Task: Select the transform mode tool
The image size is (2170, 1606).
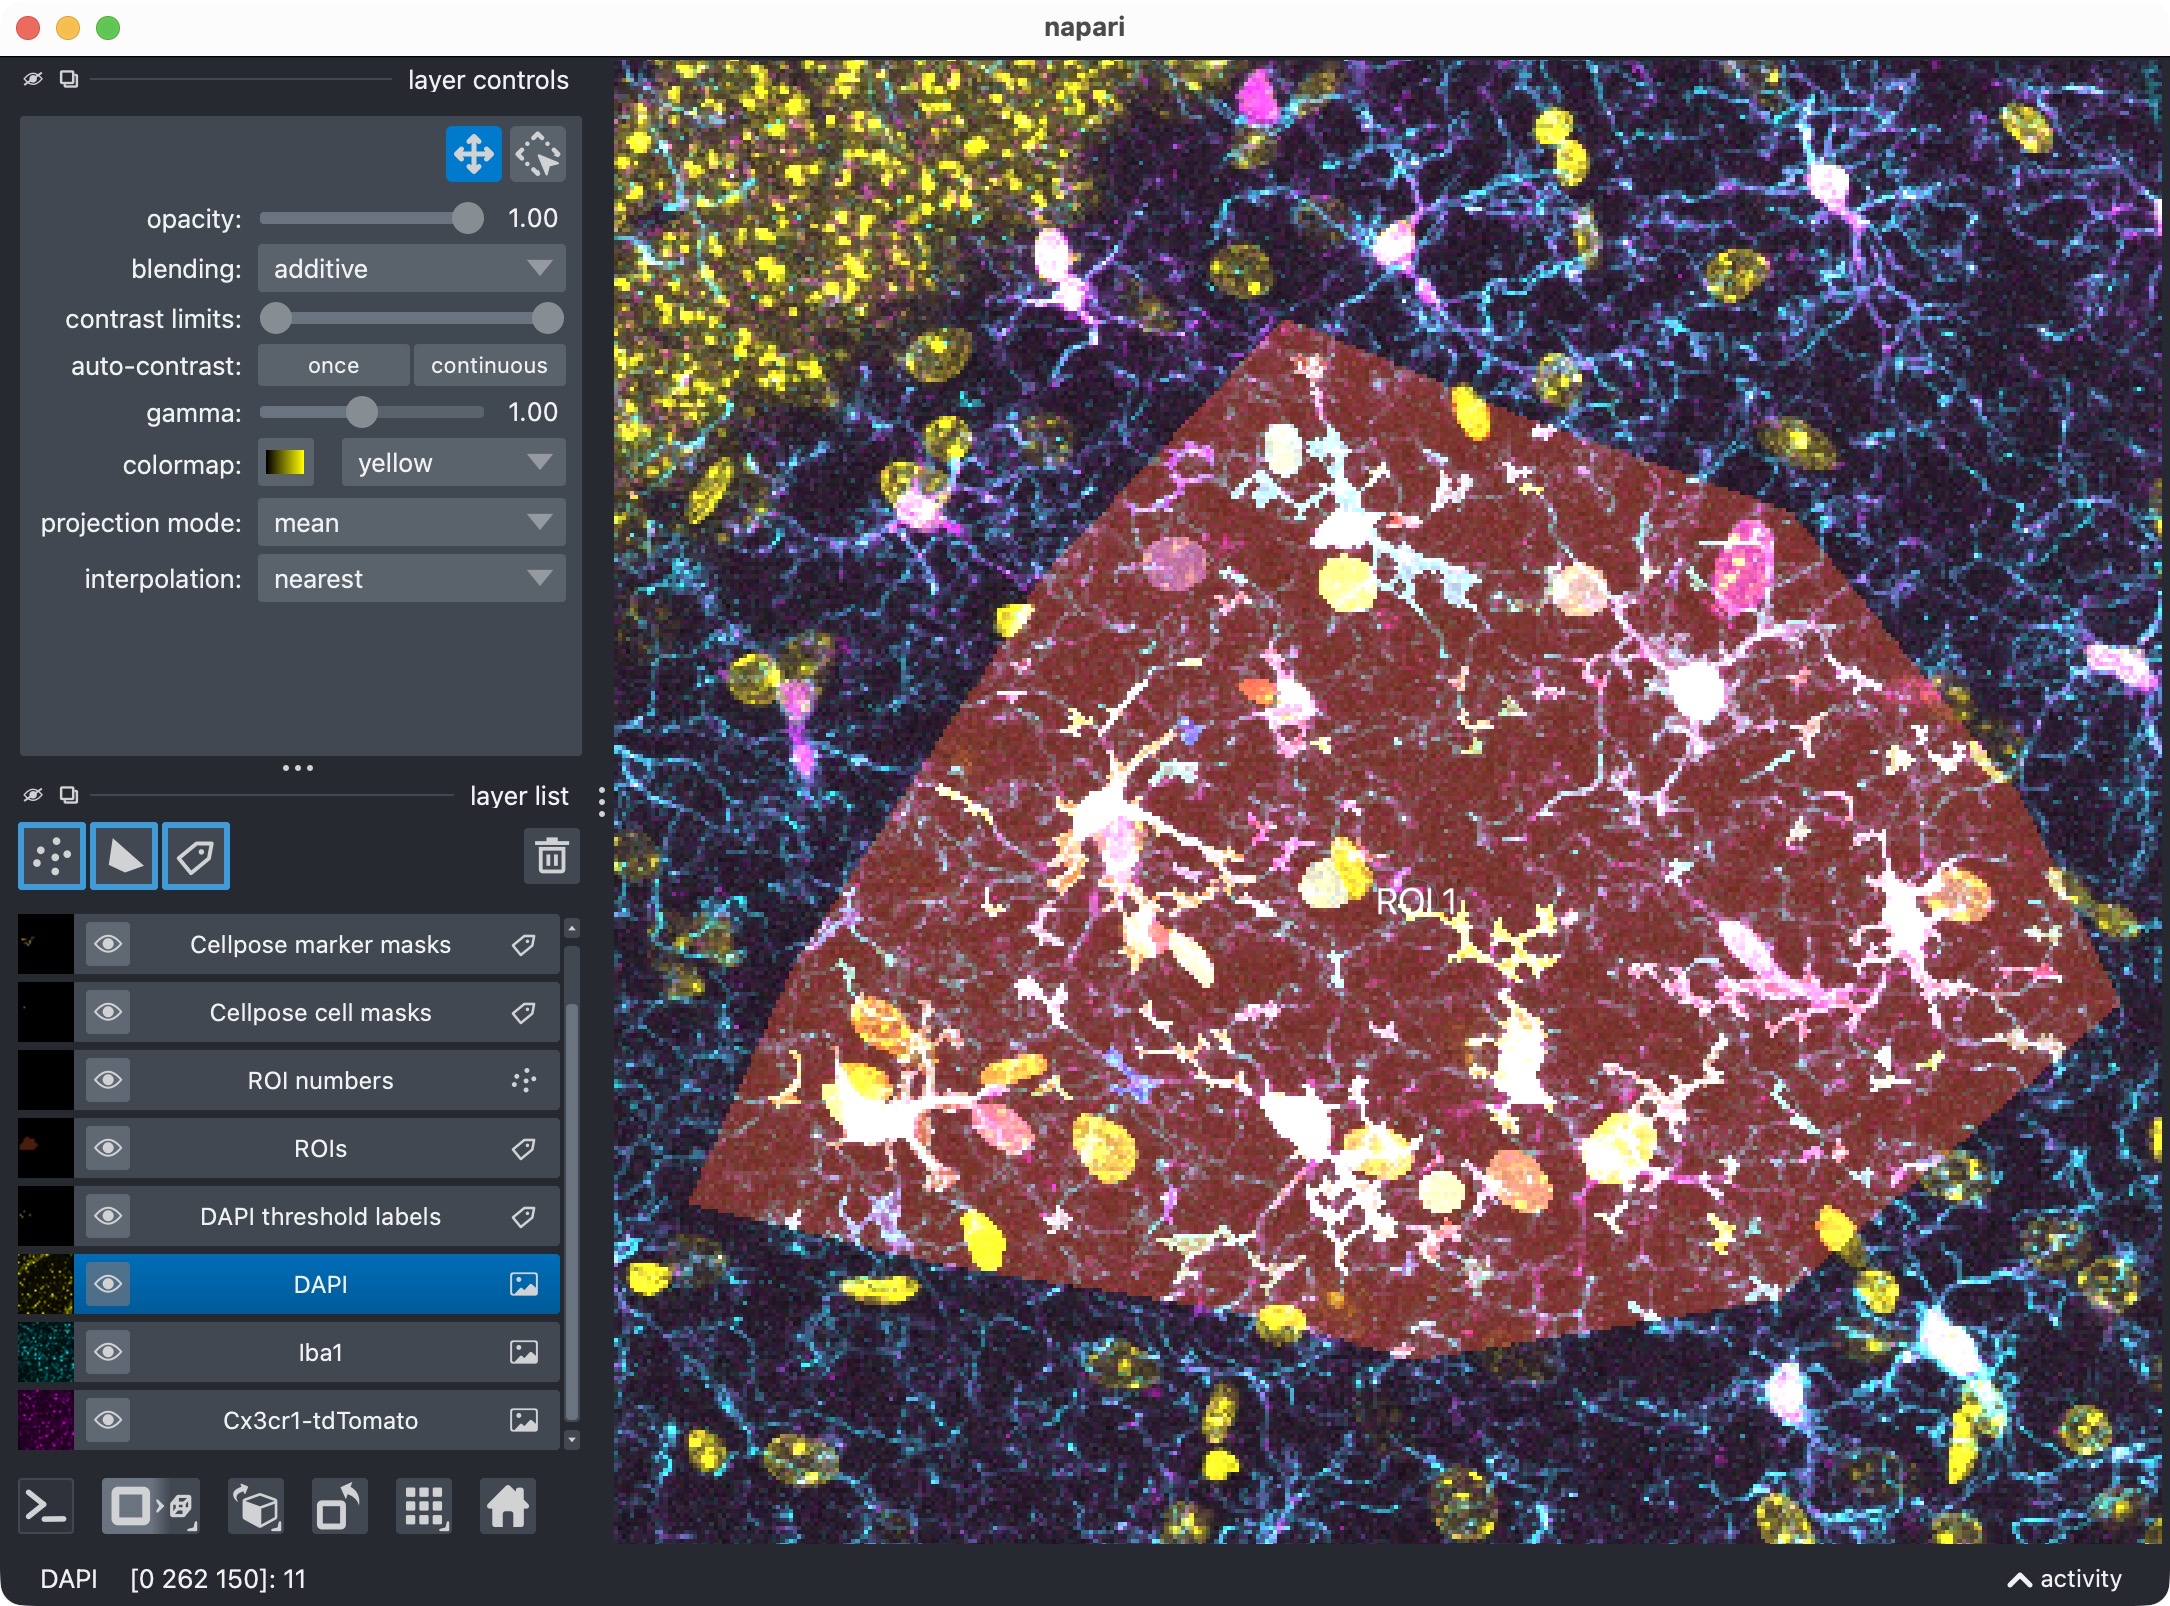Action: (538, 155)
